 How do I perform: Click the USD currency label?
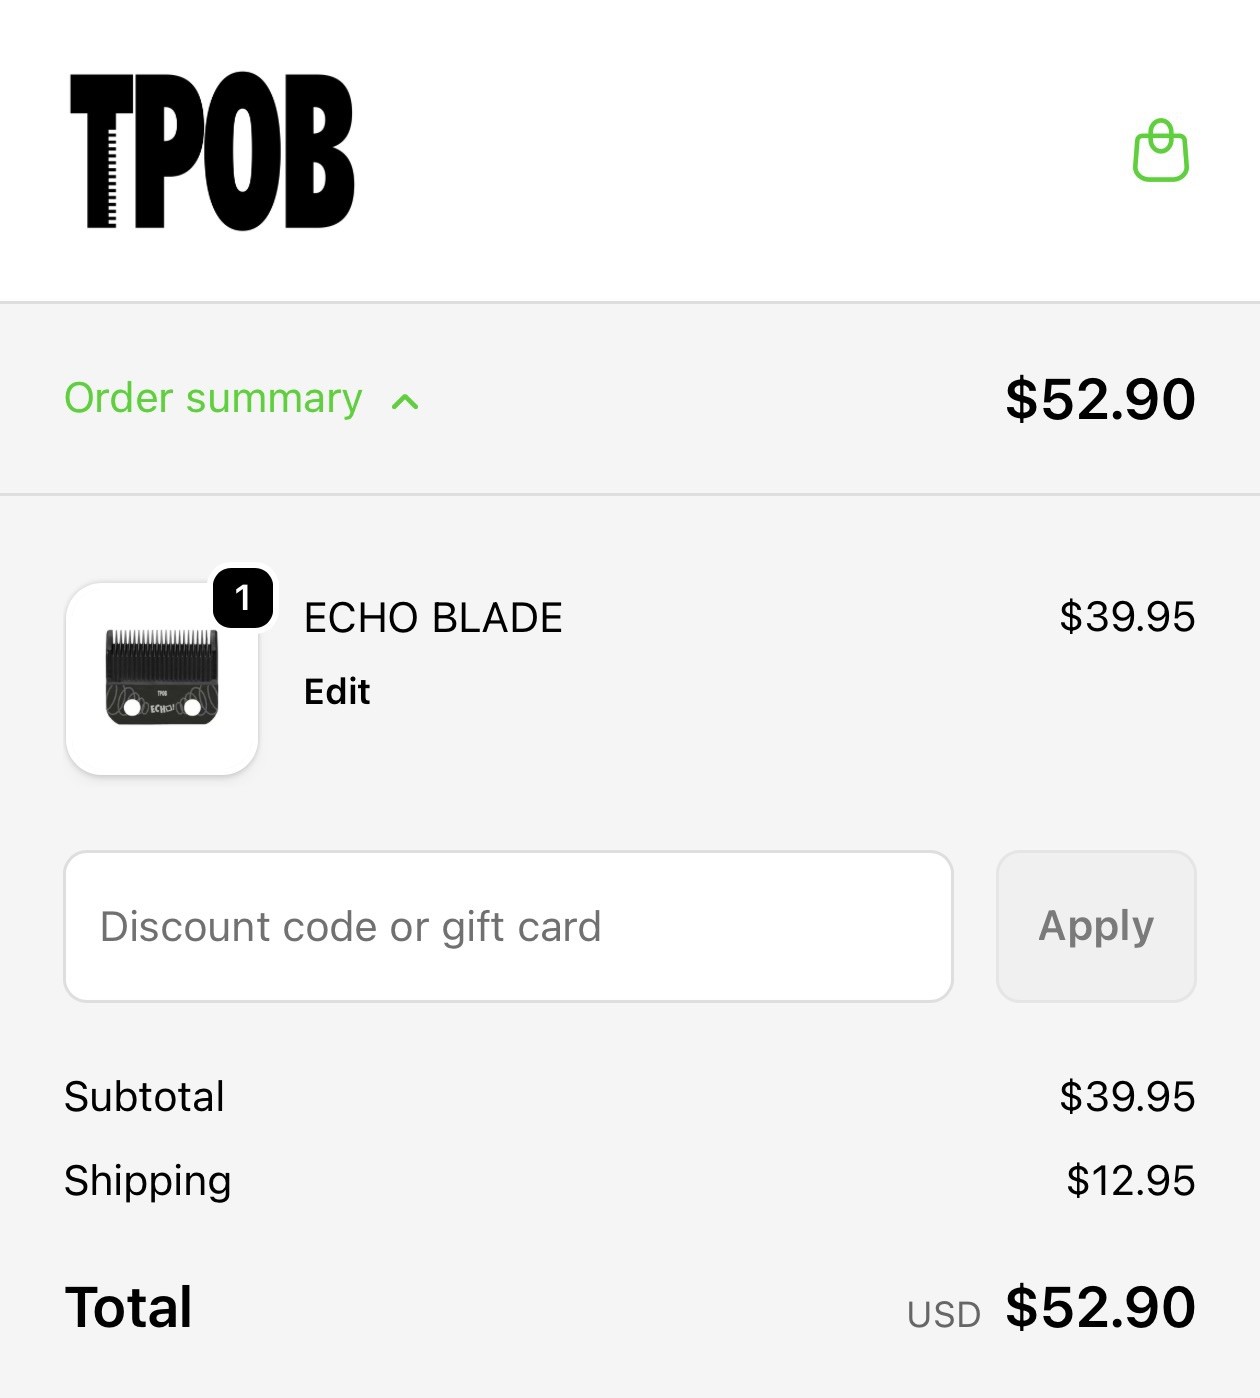(943, 1314)
